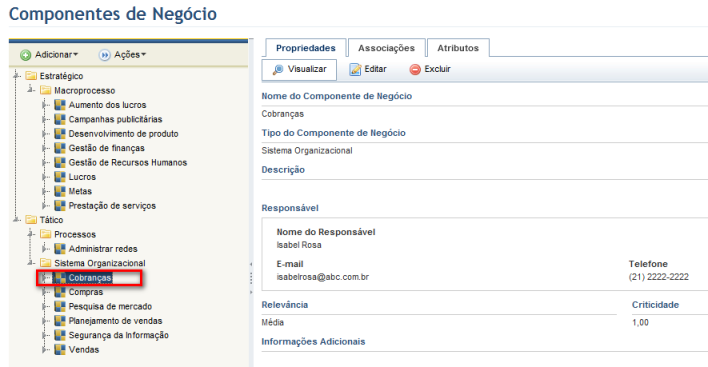Select Prestação de serviços tree item

[112, 206]
